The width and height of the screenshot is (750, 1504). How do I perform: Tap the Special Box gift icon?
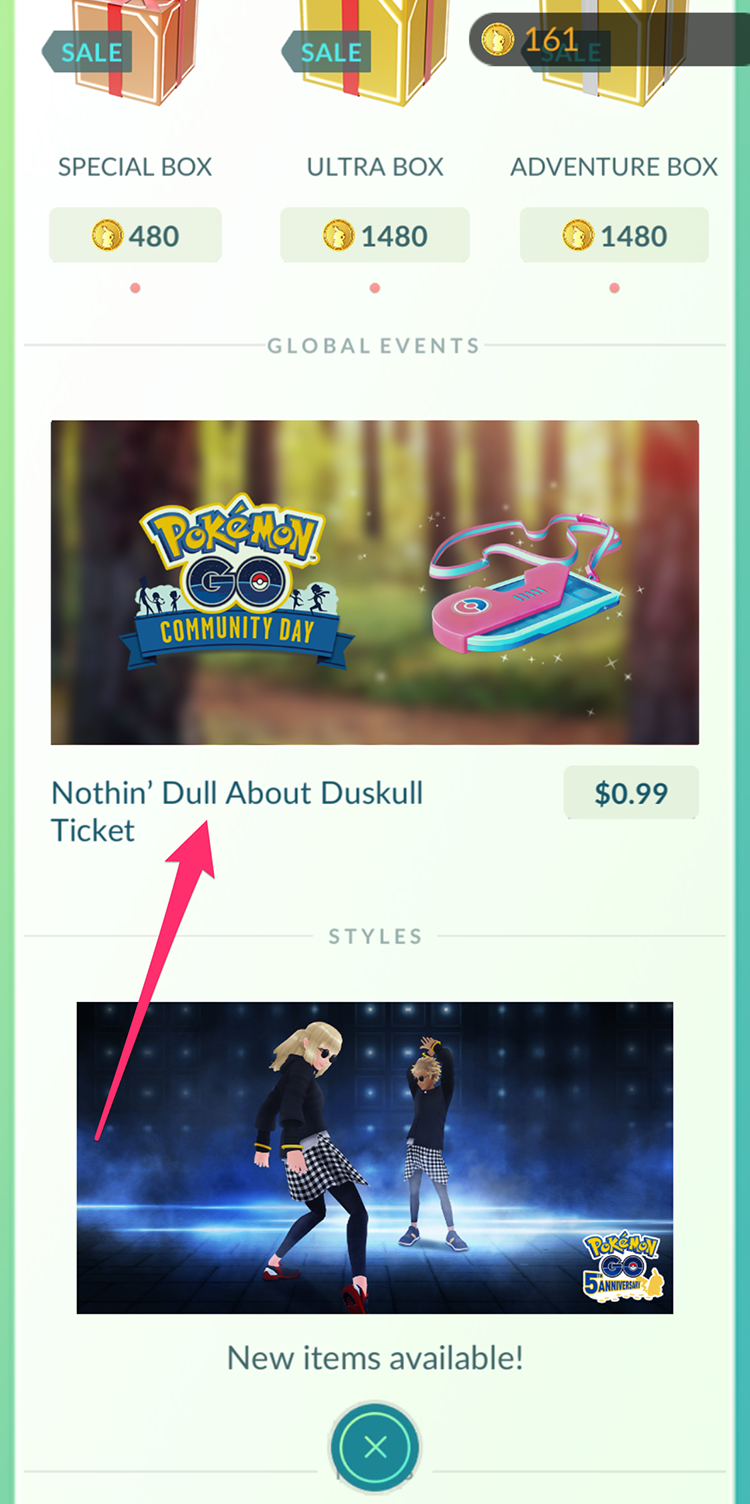pos(135,52)
